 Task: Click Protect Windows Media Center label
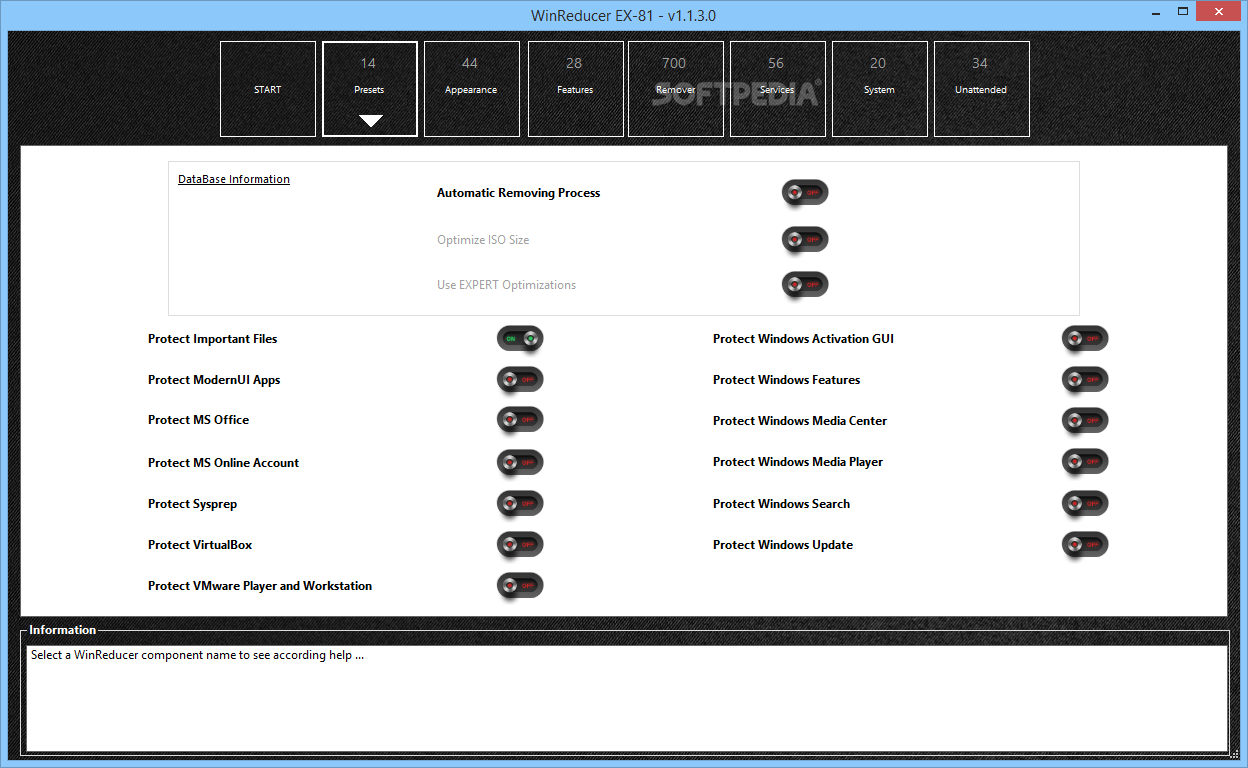tap(800, 421)
